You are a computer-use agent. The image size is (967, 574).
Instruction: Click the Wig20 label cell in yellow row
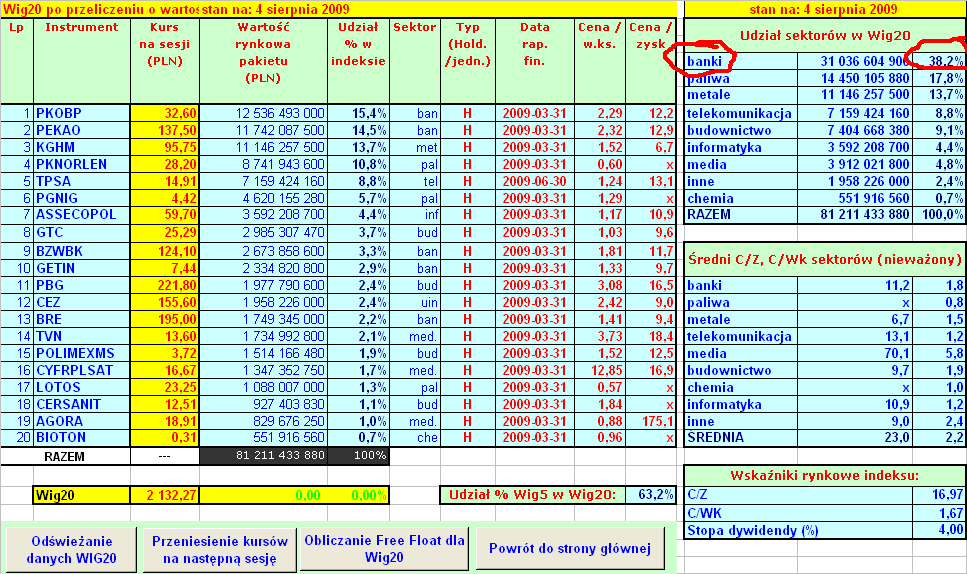coord(81,495)
